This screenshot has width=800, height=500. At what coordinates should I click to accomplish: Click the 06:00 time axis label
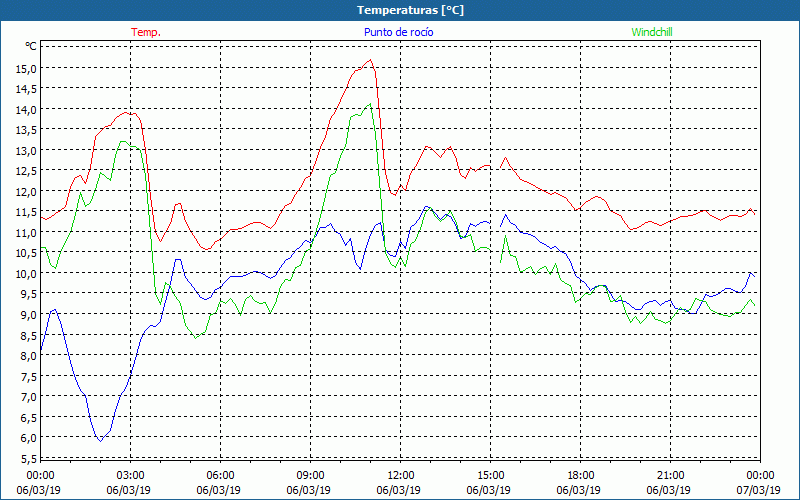click(x=218, y=476)
